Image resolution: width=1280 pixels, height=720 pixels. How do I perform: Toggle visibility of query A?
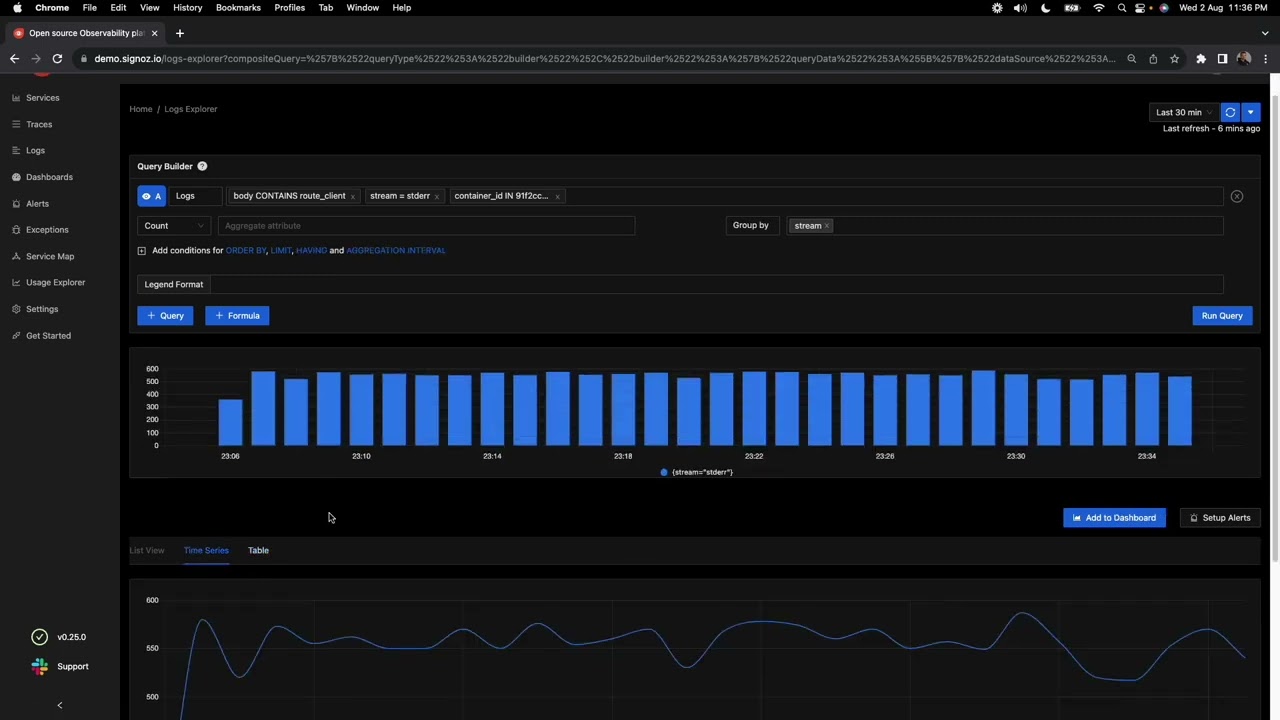(151, 196)
